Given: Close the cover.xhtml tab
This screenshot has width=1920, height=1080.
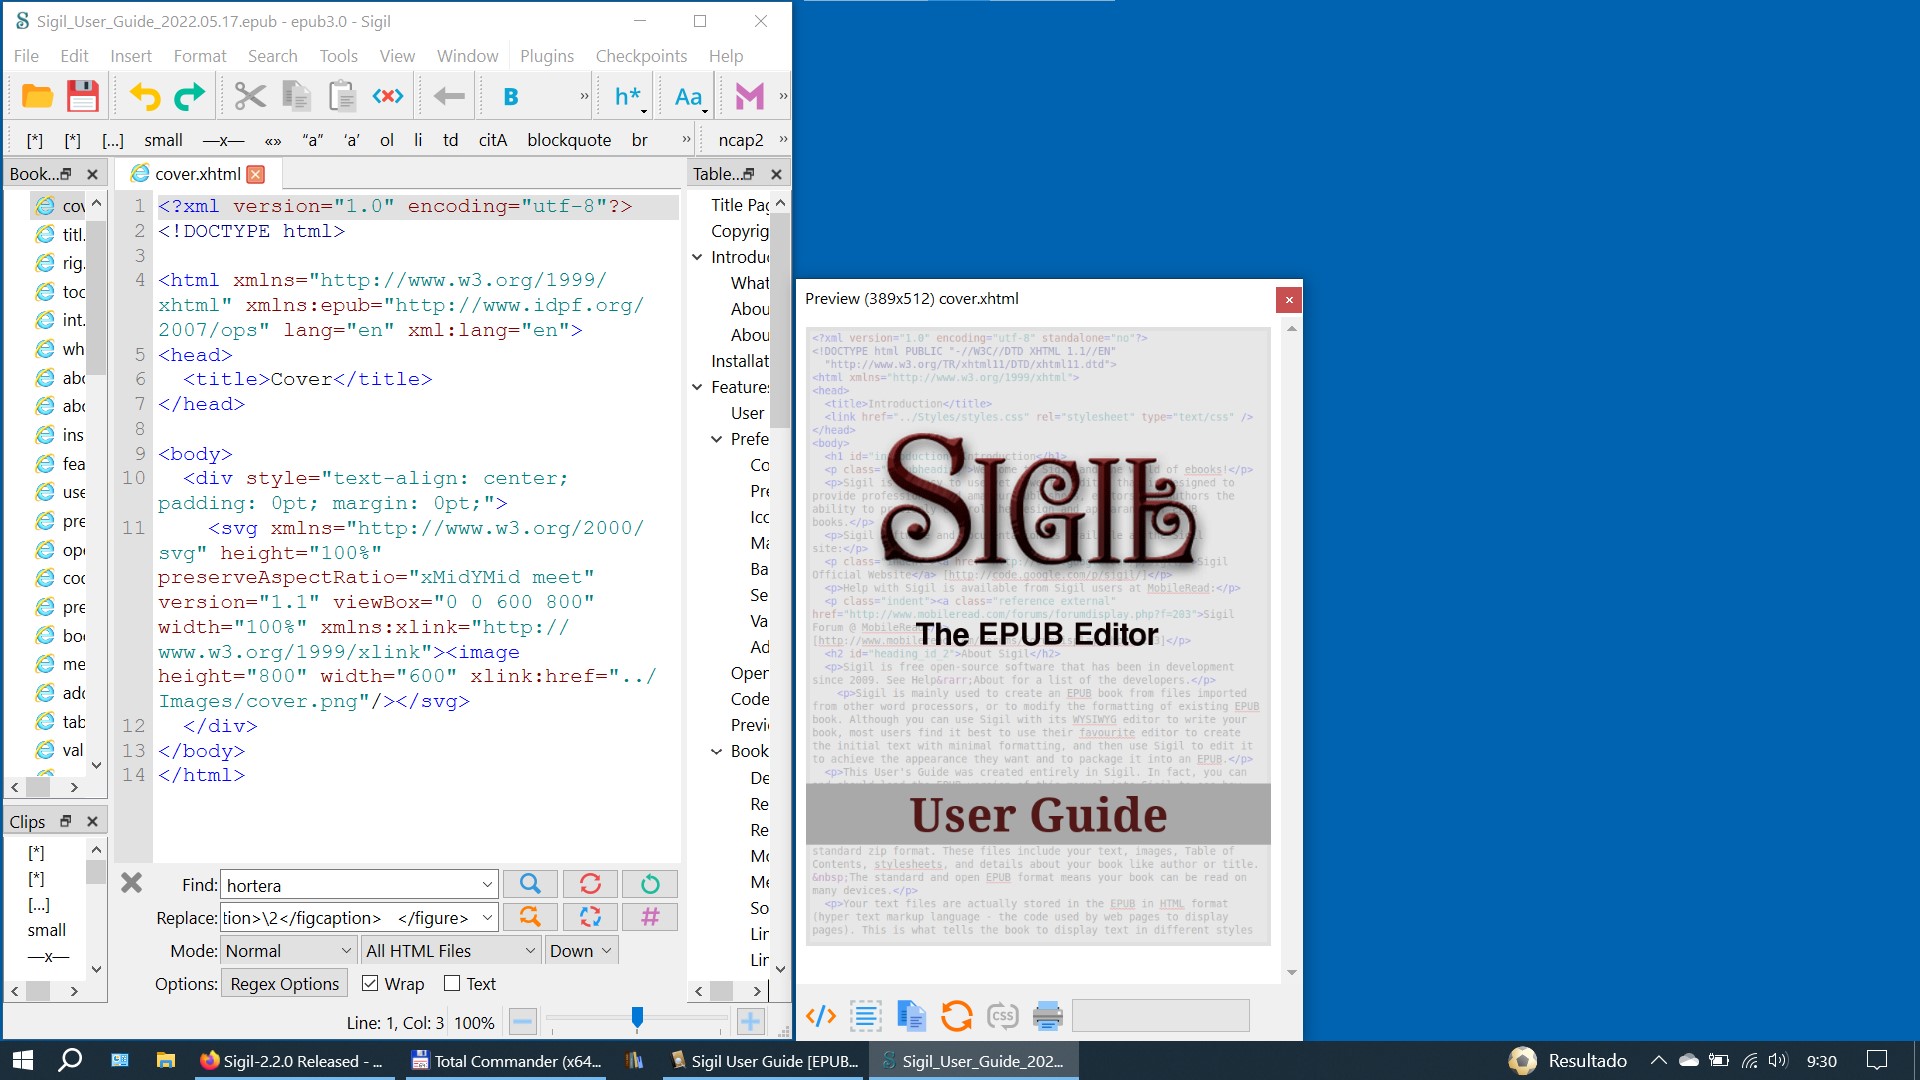Looking at the screenshot, I should coord(256,174).
